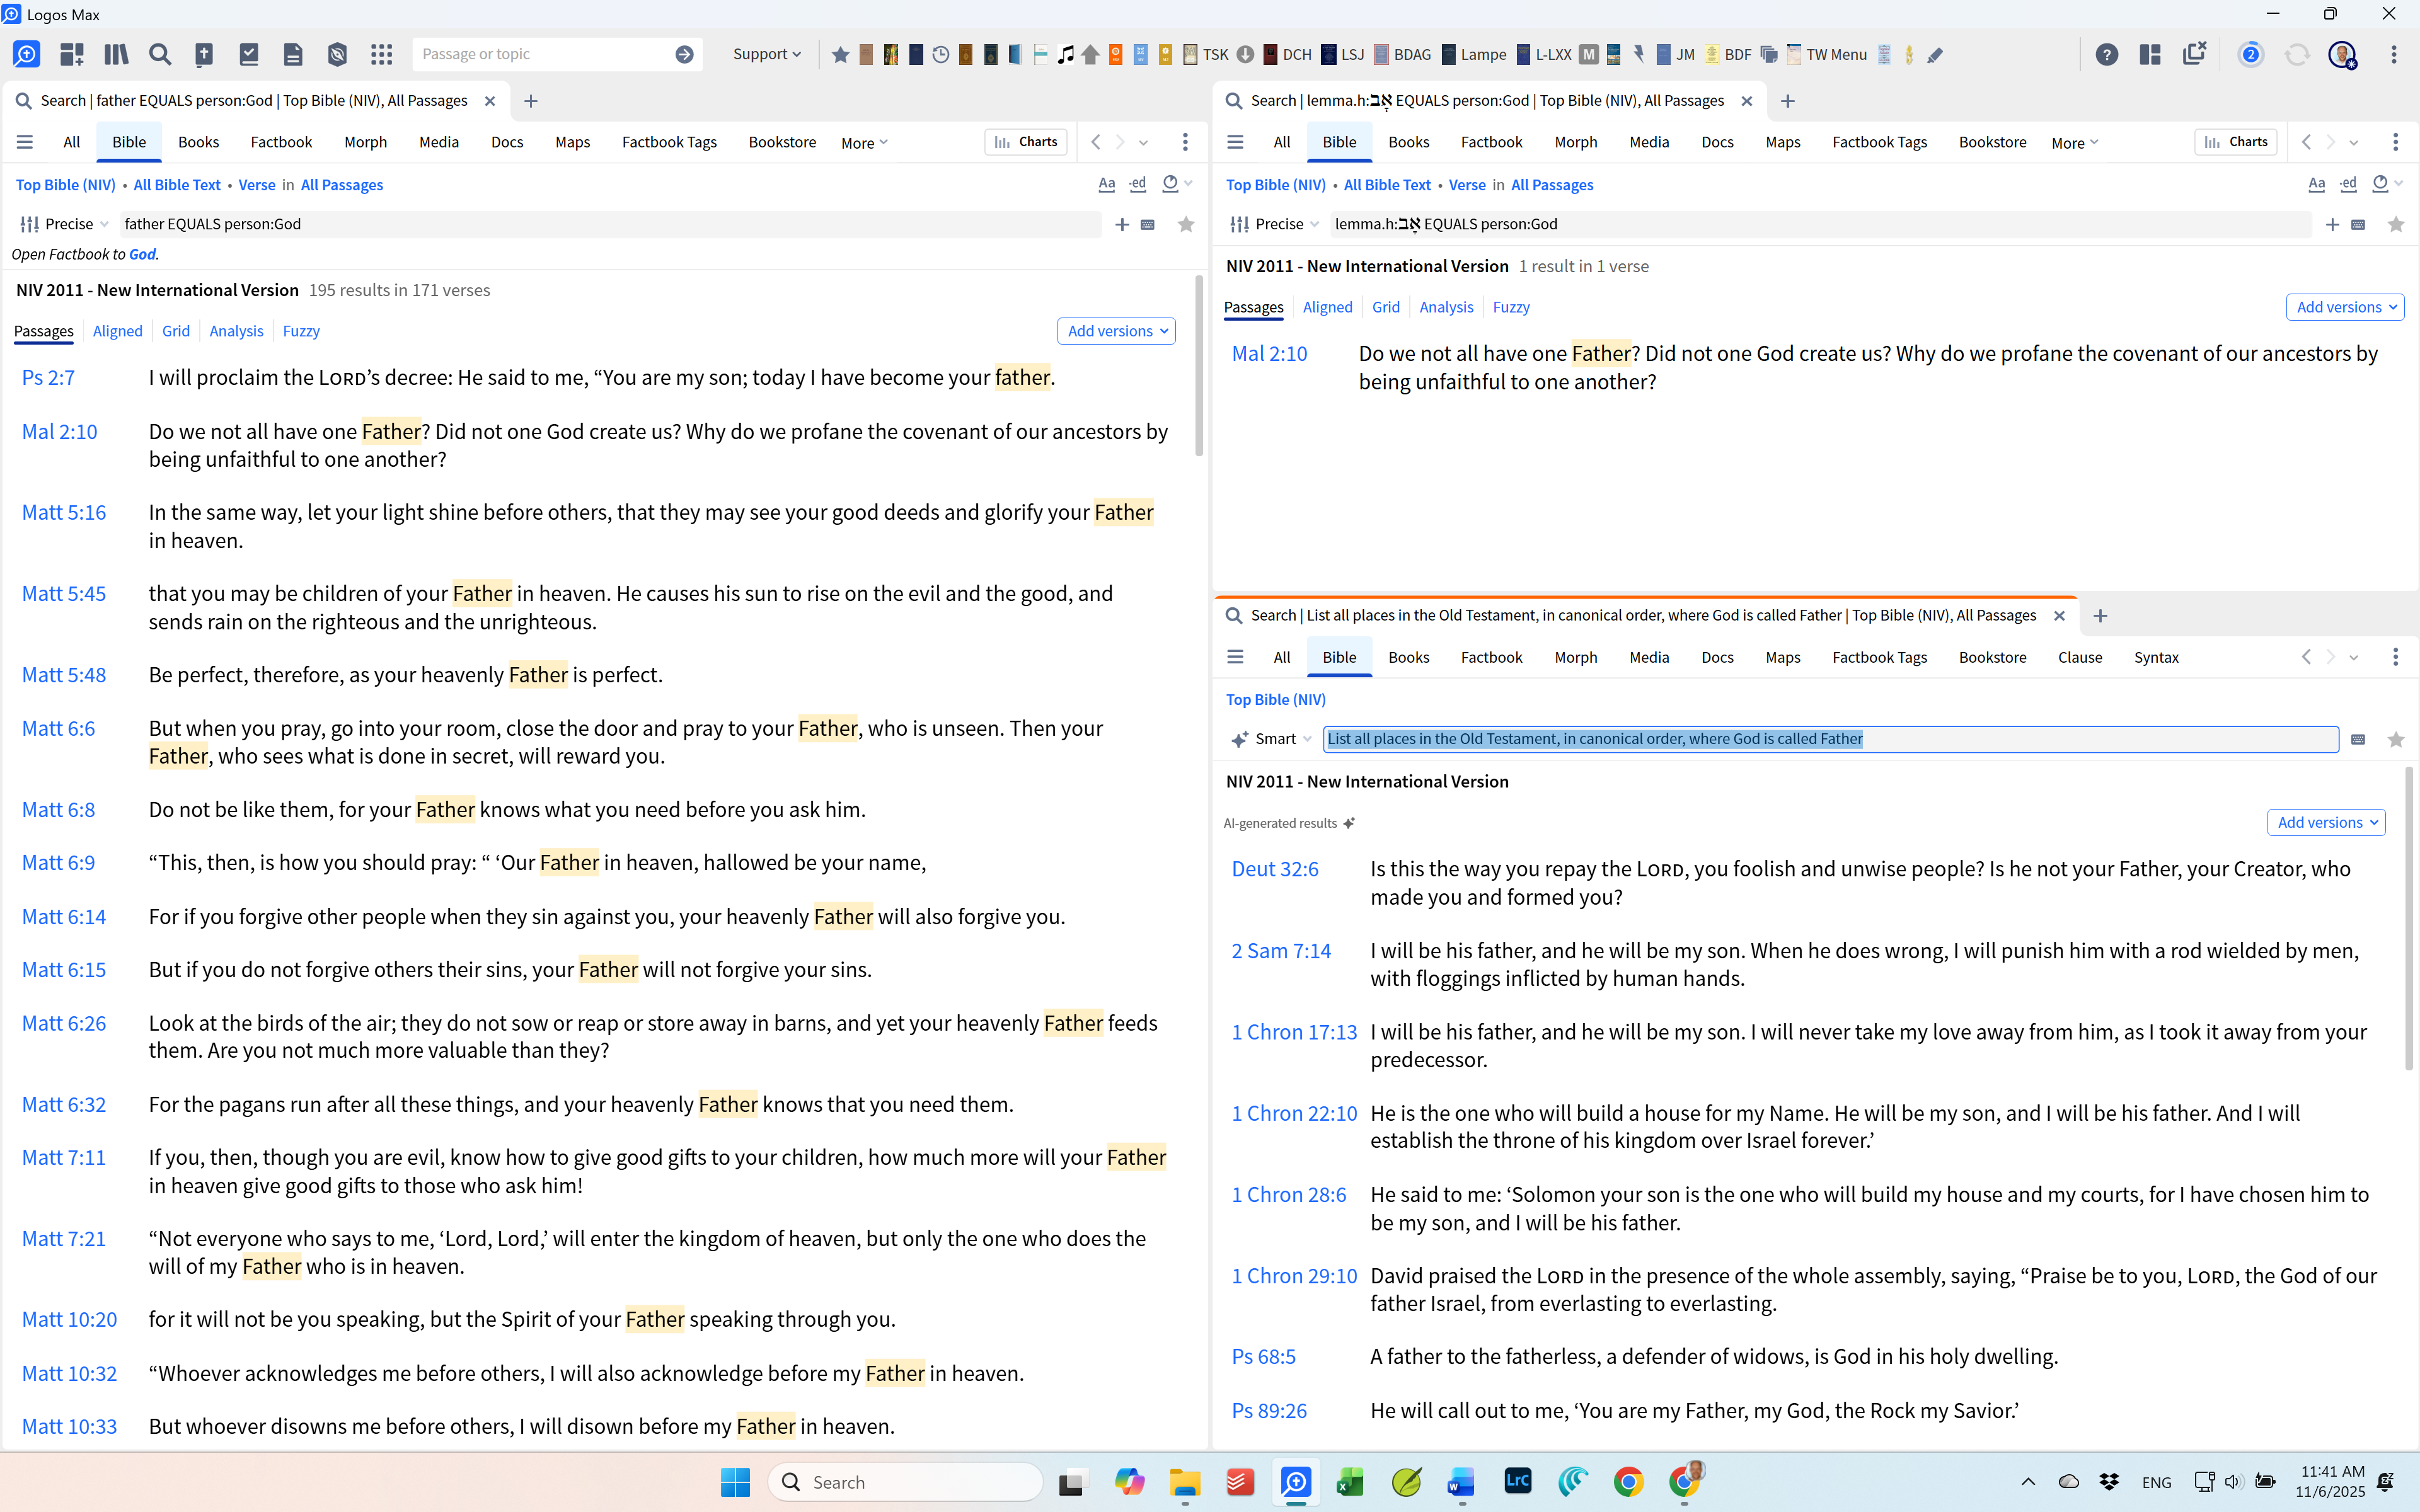Click the God Factbook link
2420x1512 pixels.
click(142, 254)
